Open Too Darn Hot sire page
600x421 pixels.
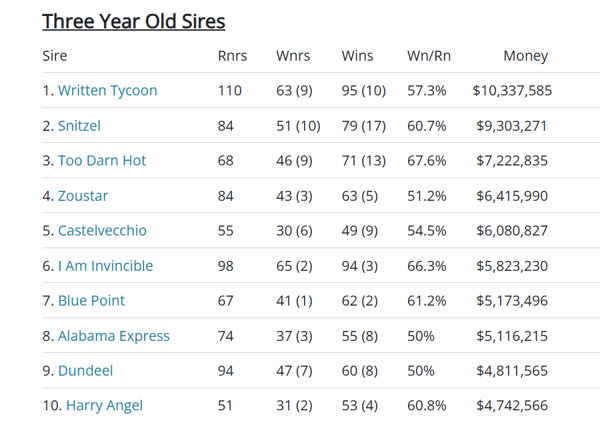coord(101,161)
